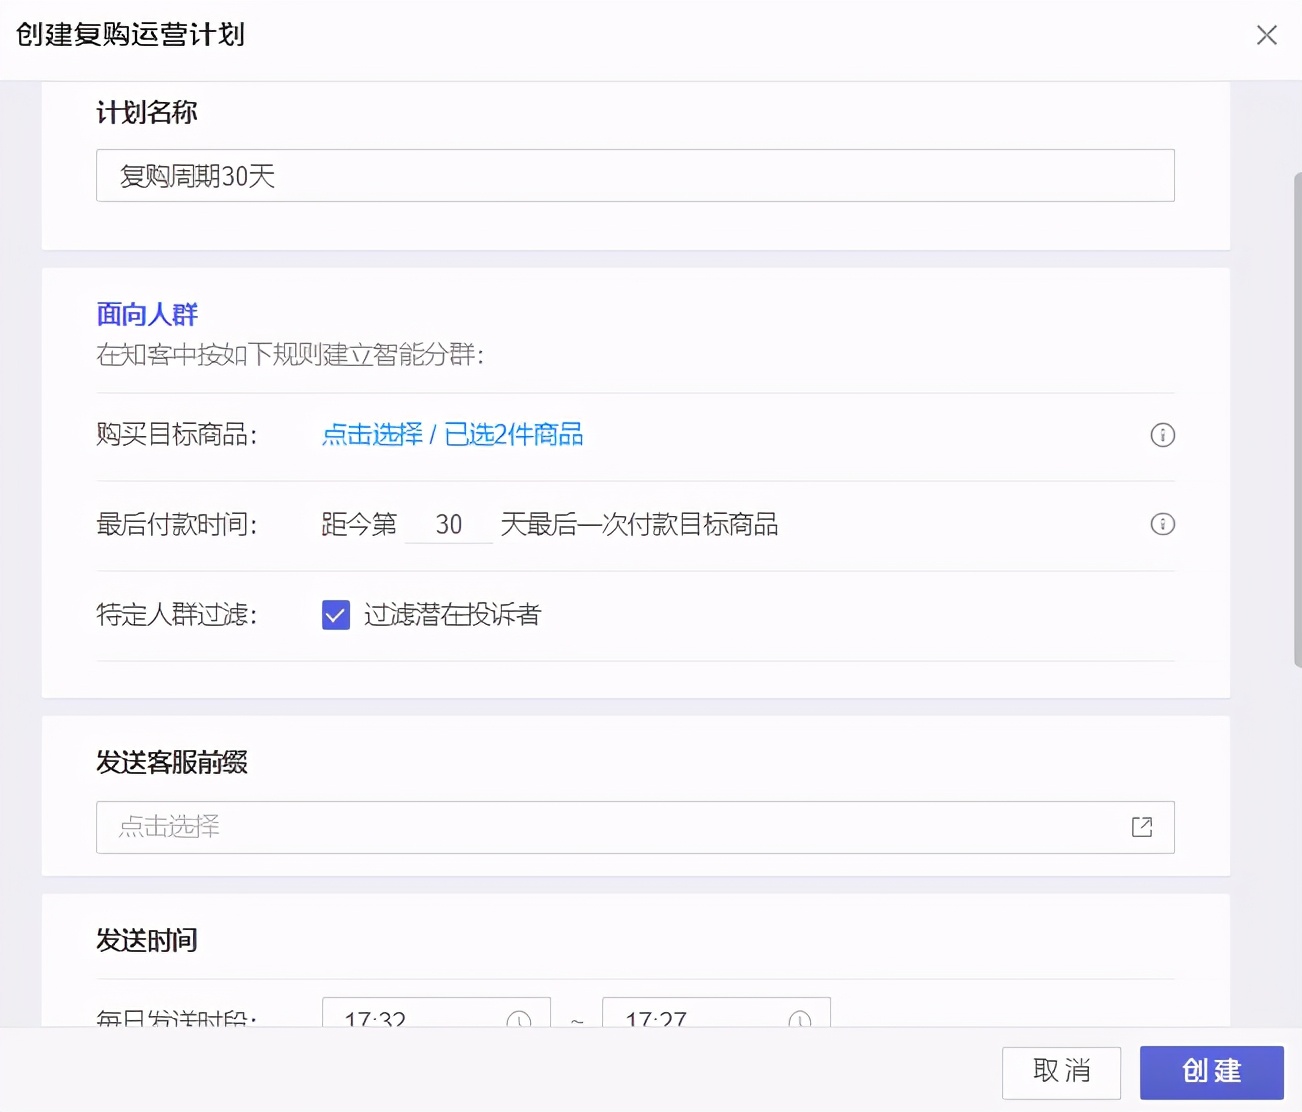Viewport: 1302px width, 1112px height.
Task: Close the 创建复购运营计划 dialog
Action: pos(1267,35)
